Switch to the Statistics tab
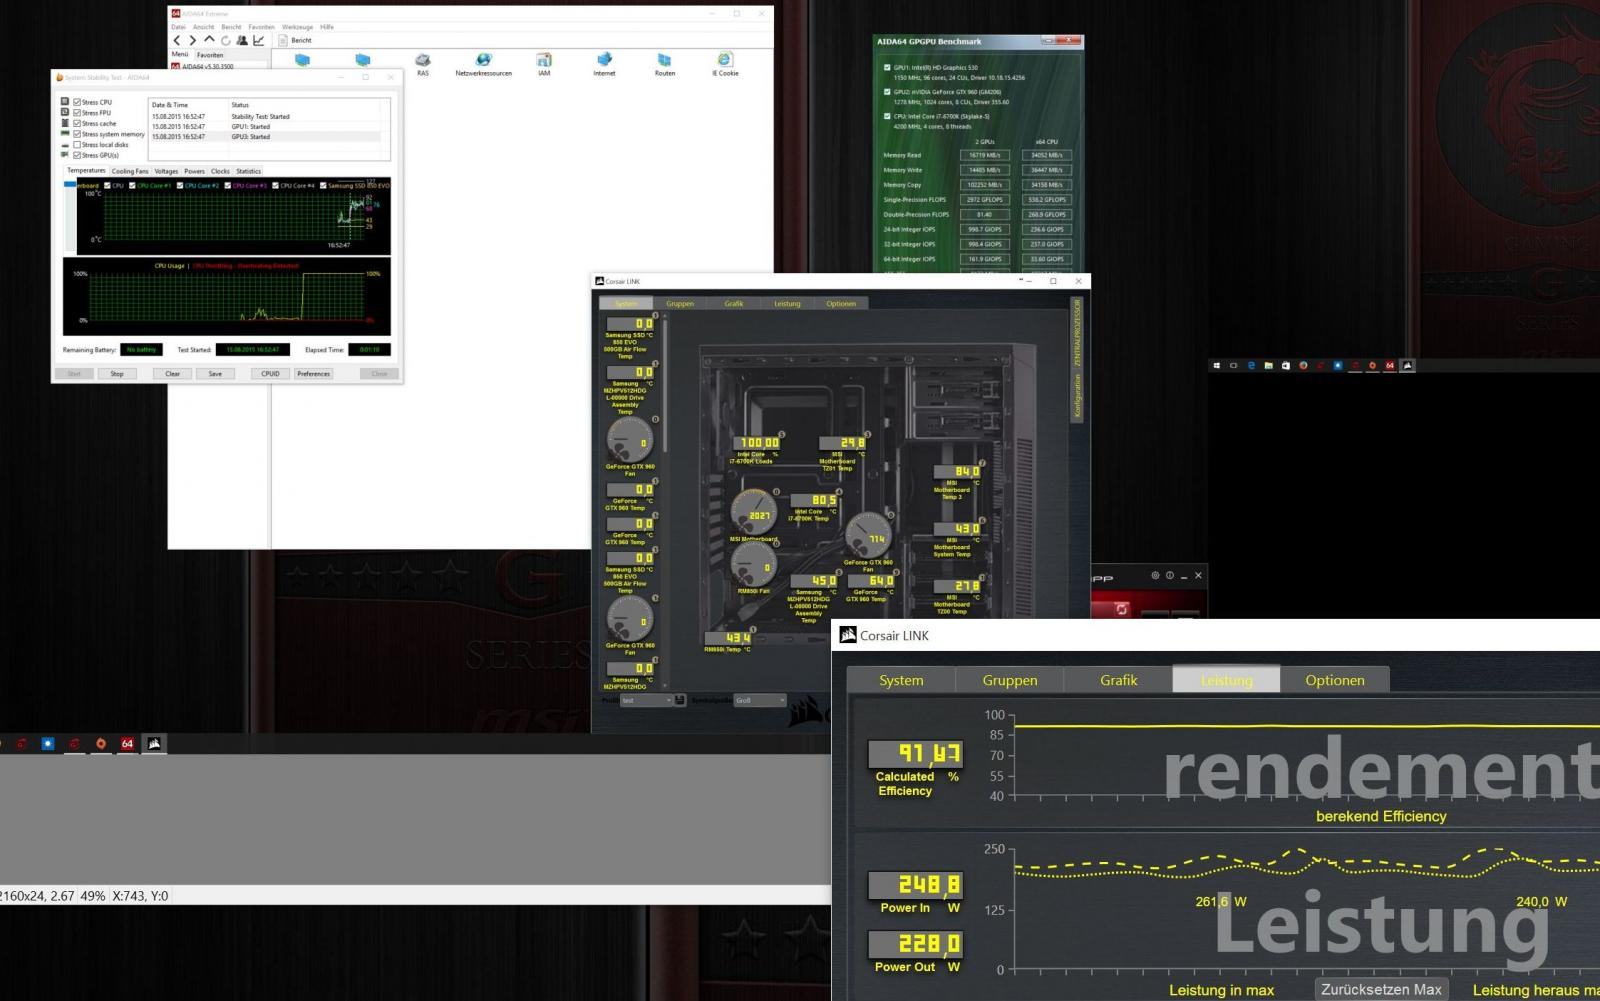The width and height of the screenshot is (1600, 1001). 249,171
